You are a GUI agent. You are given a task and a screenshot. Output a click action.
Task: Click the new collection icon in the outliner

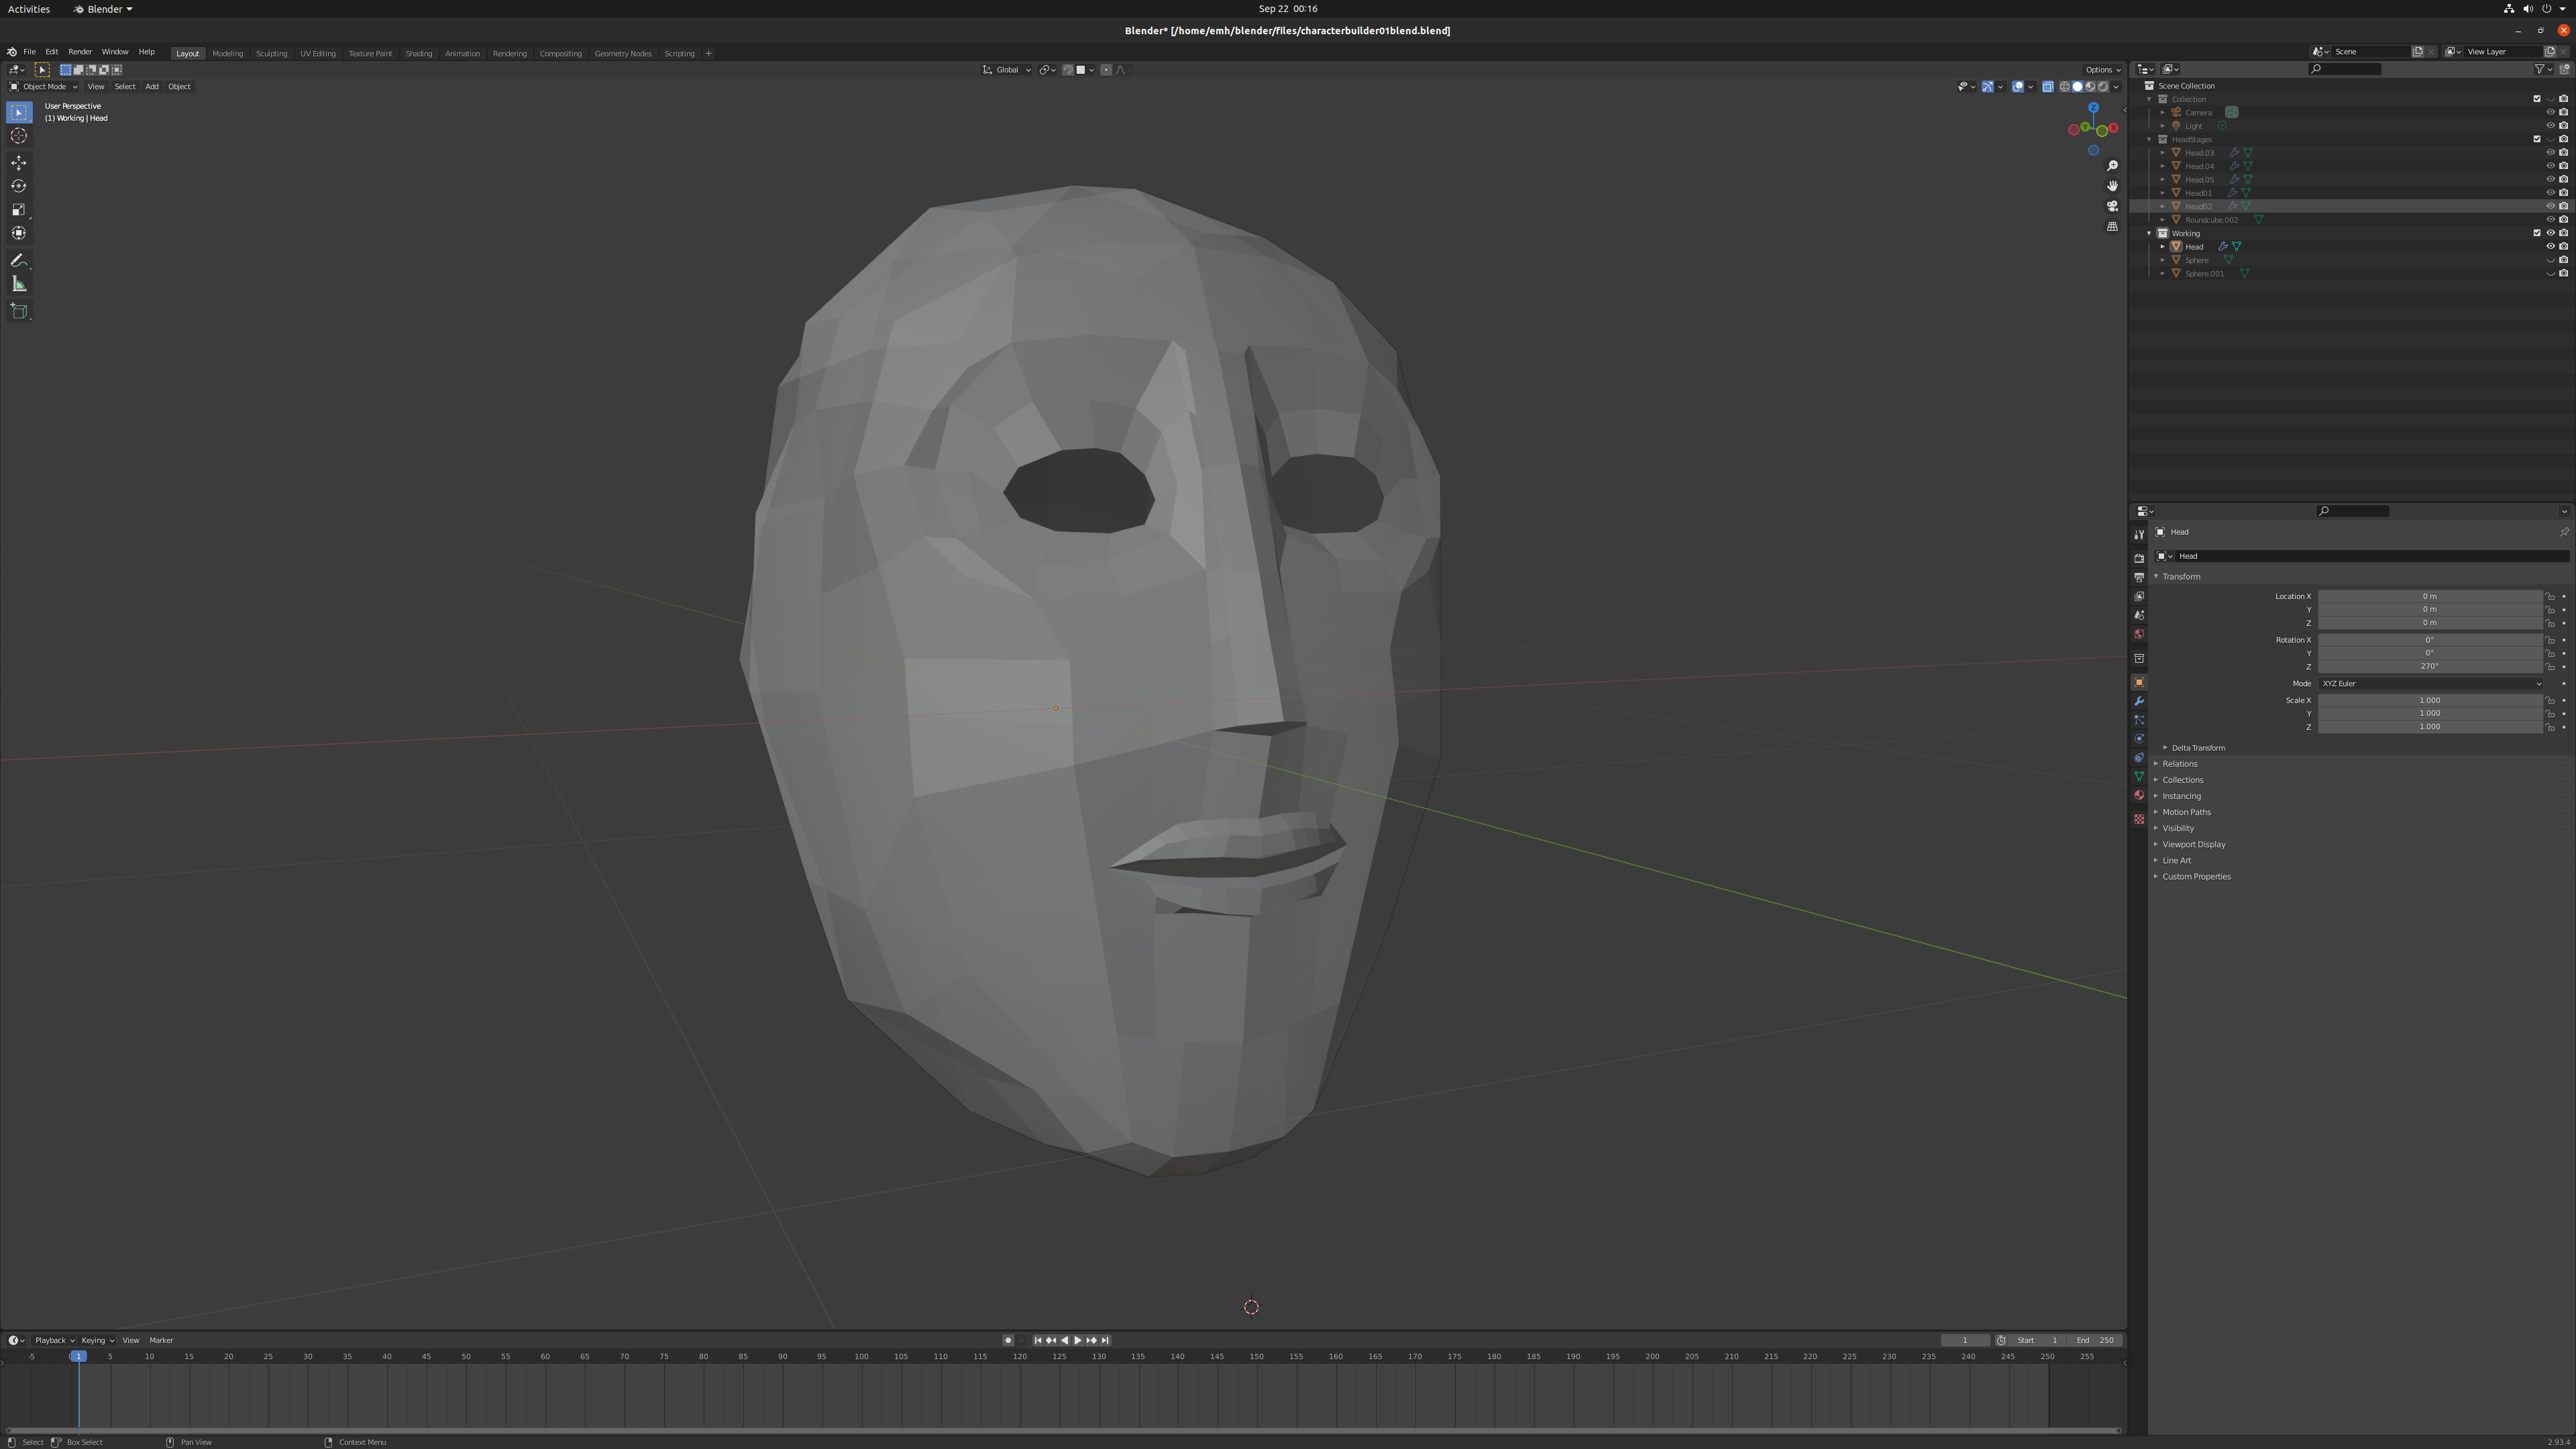(x=2564, y=69)
